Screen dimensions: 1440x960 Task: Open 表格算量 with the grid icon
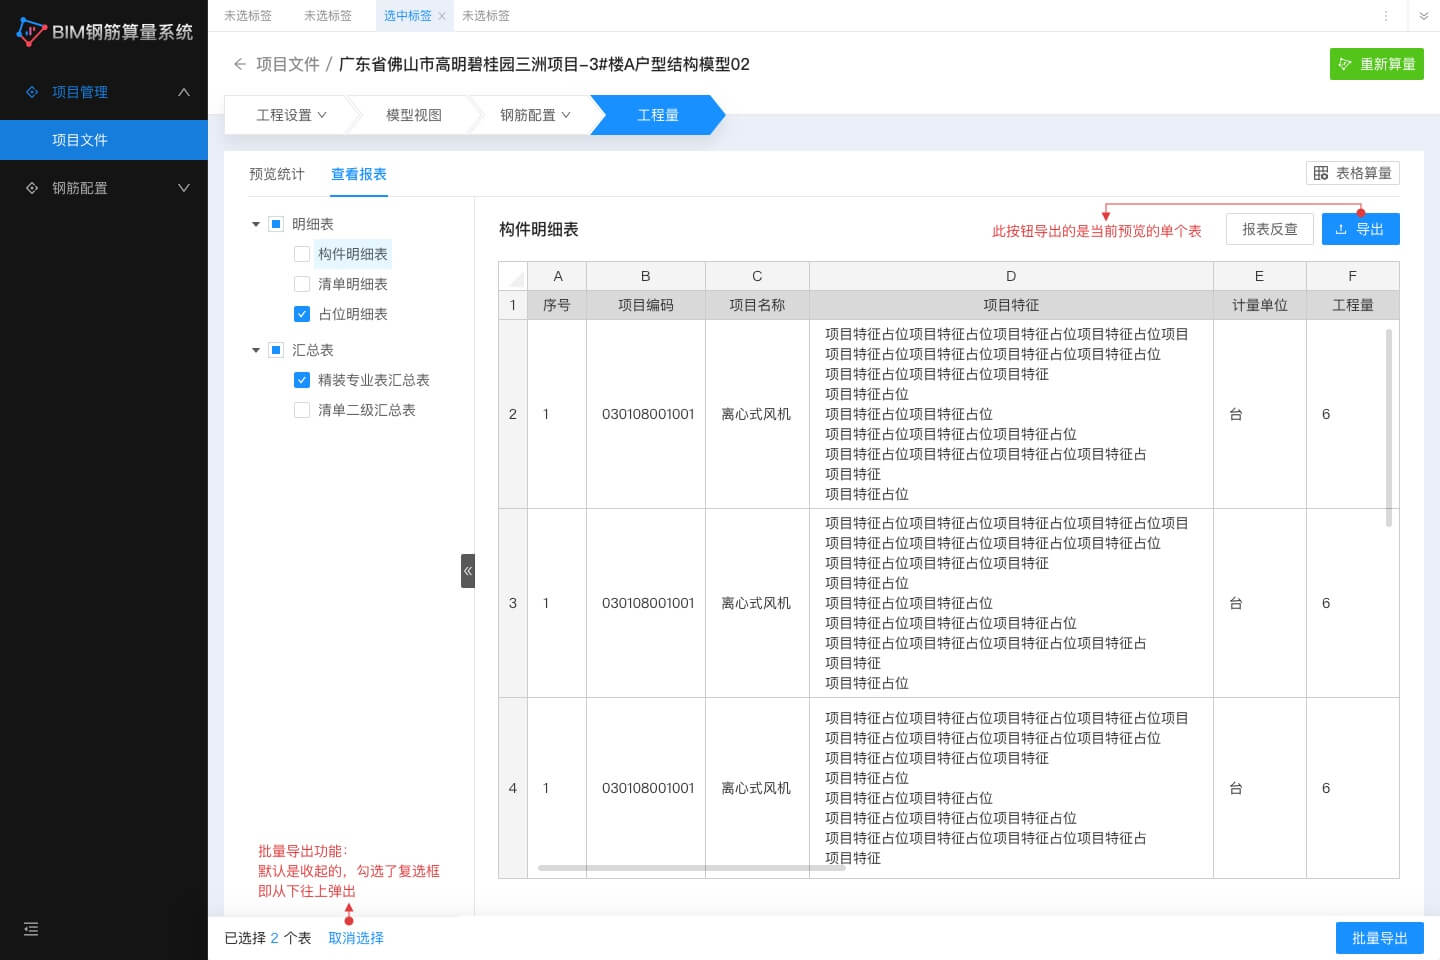[x=1352, y=173]
